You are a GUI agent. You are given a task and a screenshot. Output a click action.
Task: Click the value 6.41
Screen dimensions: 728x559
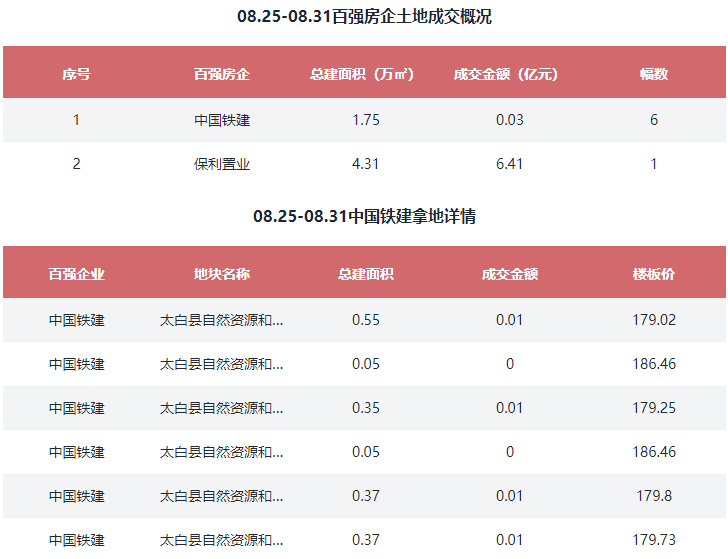coord(510,164)
